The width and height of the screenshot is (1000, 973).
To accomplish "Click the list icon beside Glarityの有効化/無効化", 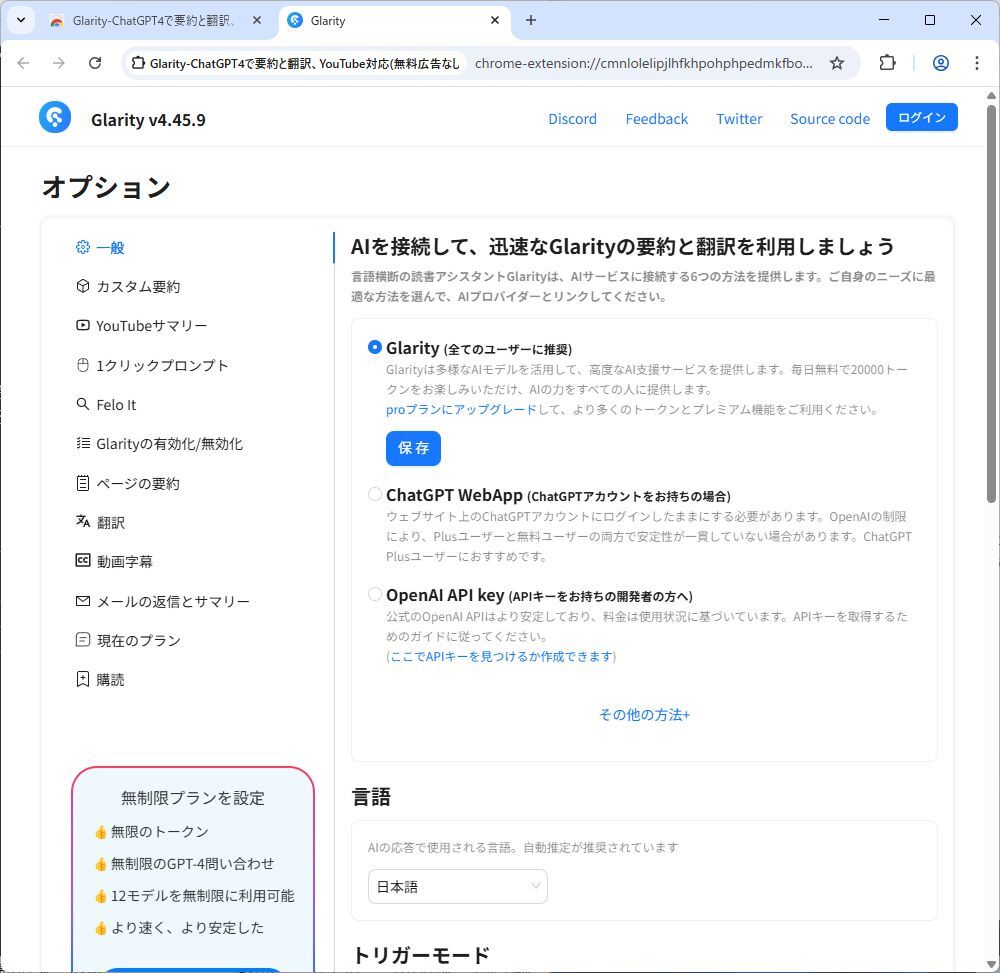I will (x=82, y=443).
